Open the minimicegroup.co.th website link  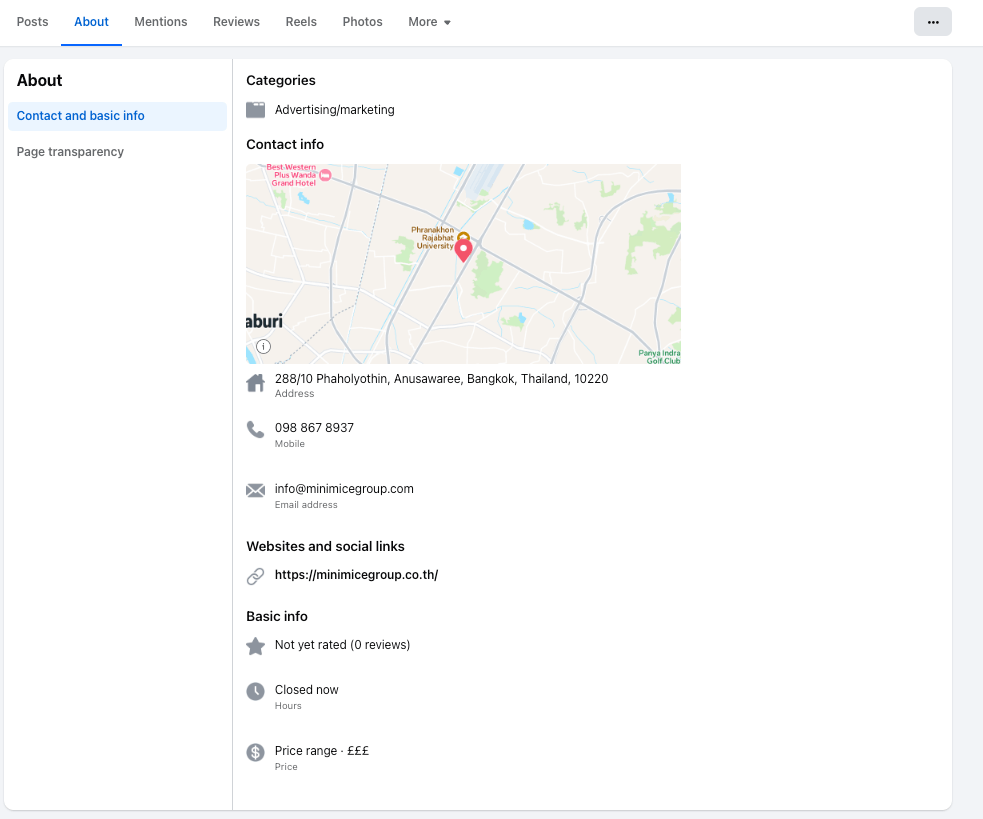[x=356, y=575]
